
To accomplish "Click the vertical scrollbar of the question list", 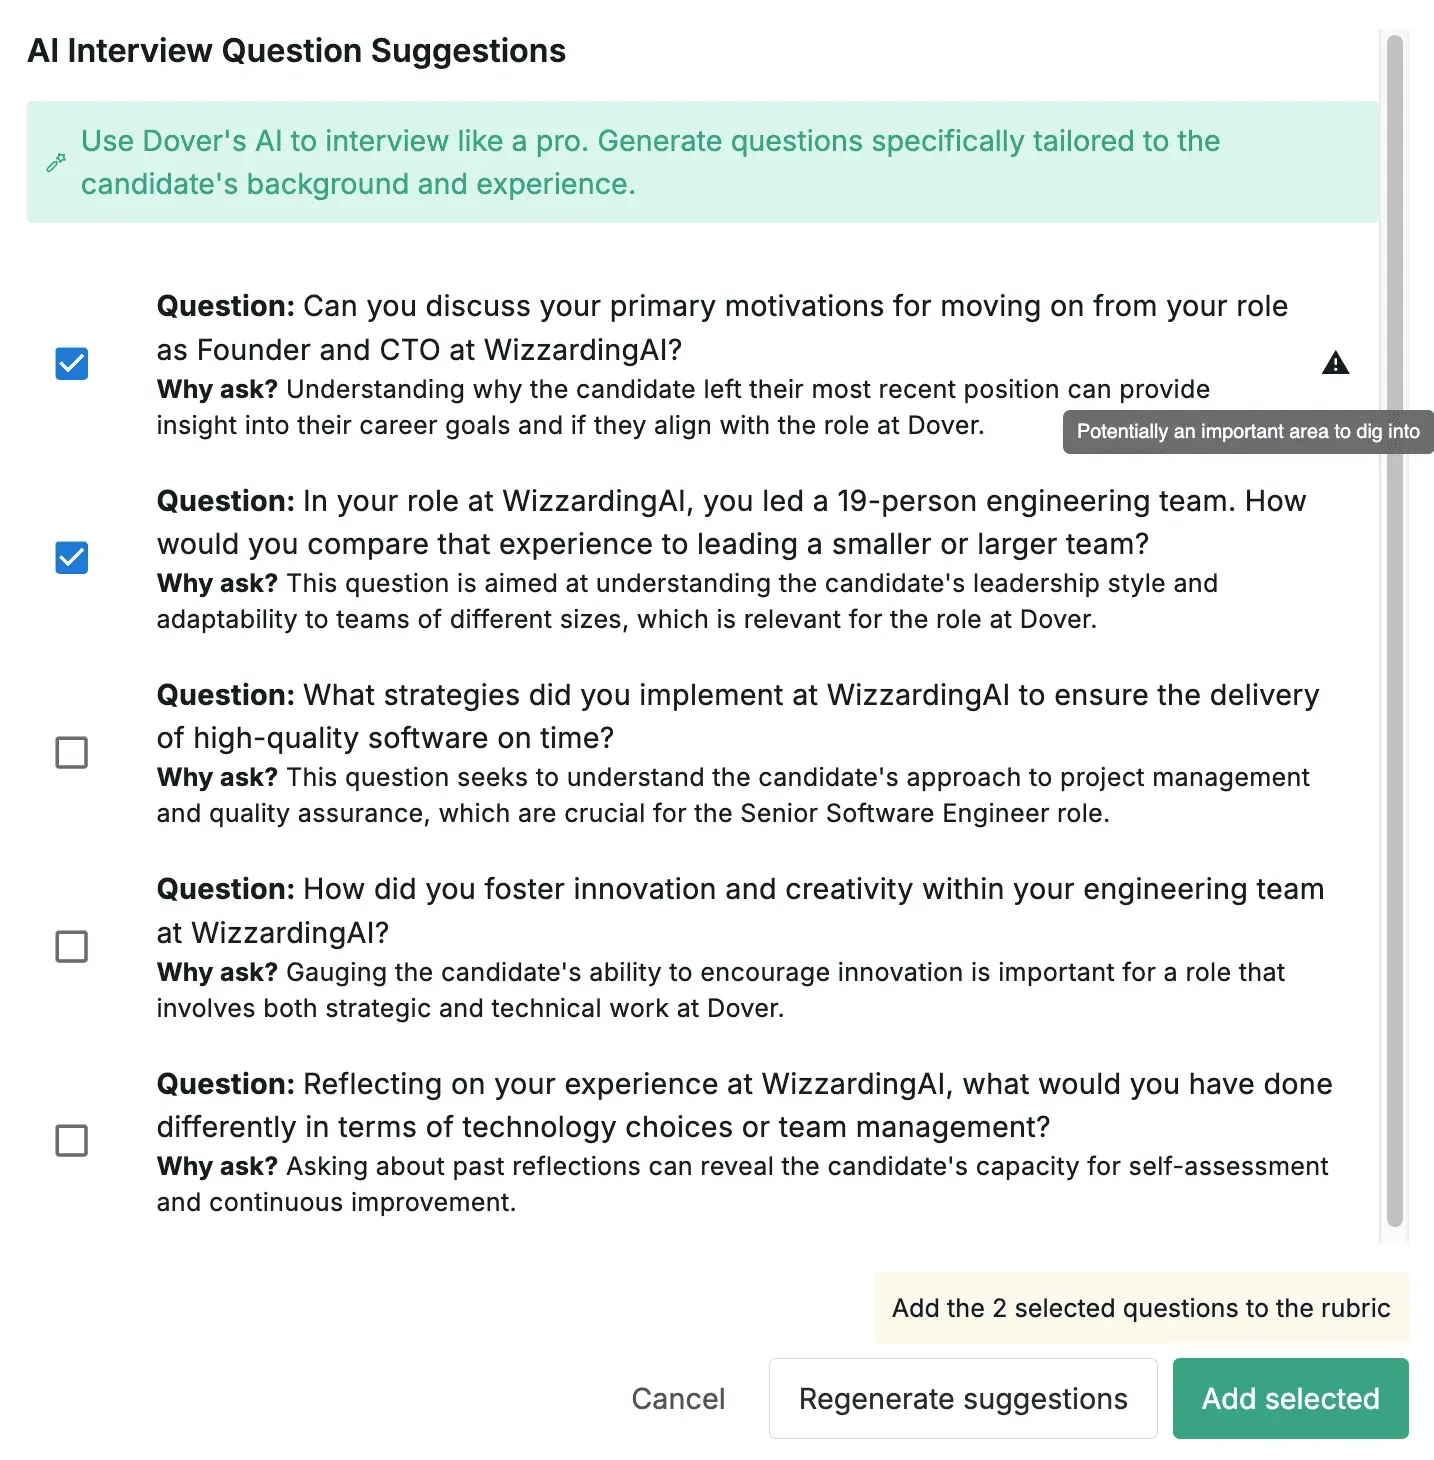I will tap(1395, 630).
